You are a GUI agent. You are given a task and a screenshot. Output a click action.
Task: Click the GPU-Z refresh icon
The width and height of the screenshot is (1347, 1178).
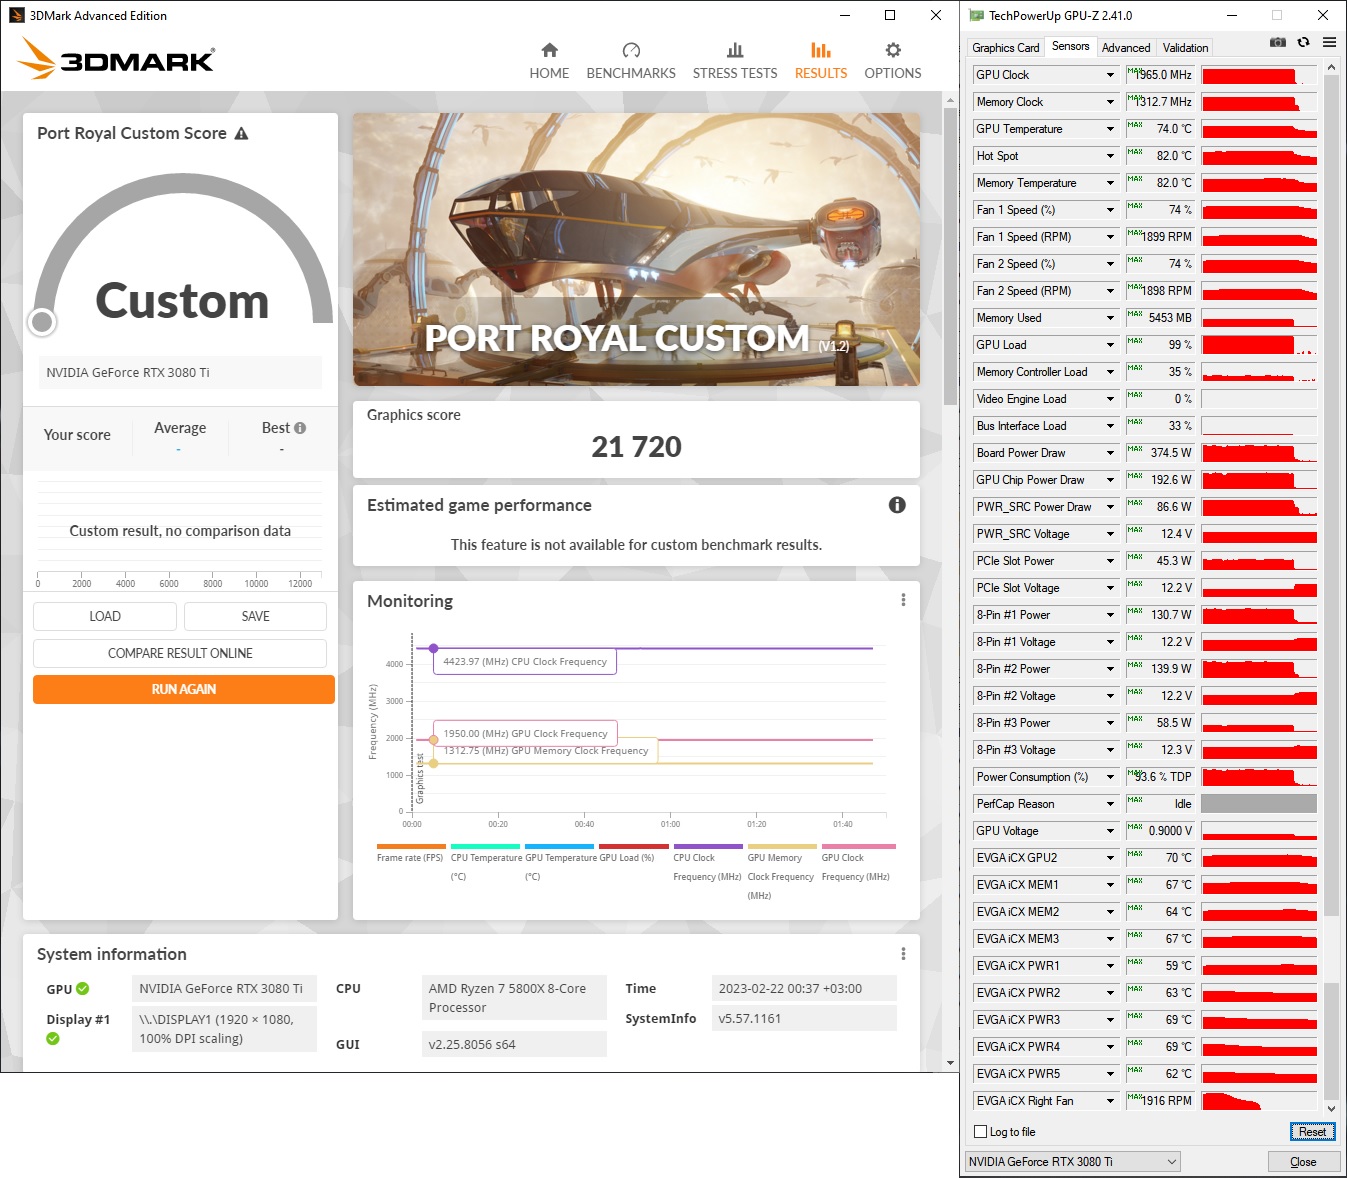pos(1303,42)
